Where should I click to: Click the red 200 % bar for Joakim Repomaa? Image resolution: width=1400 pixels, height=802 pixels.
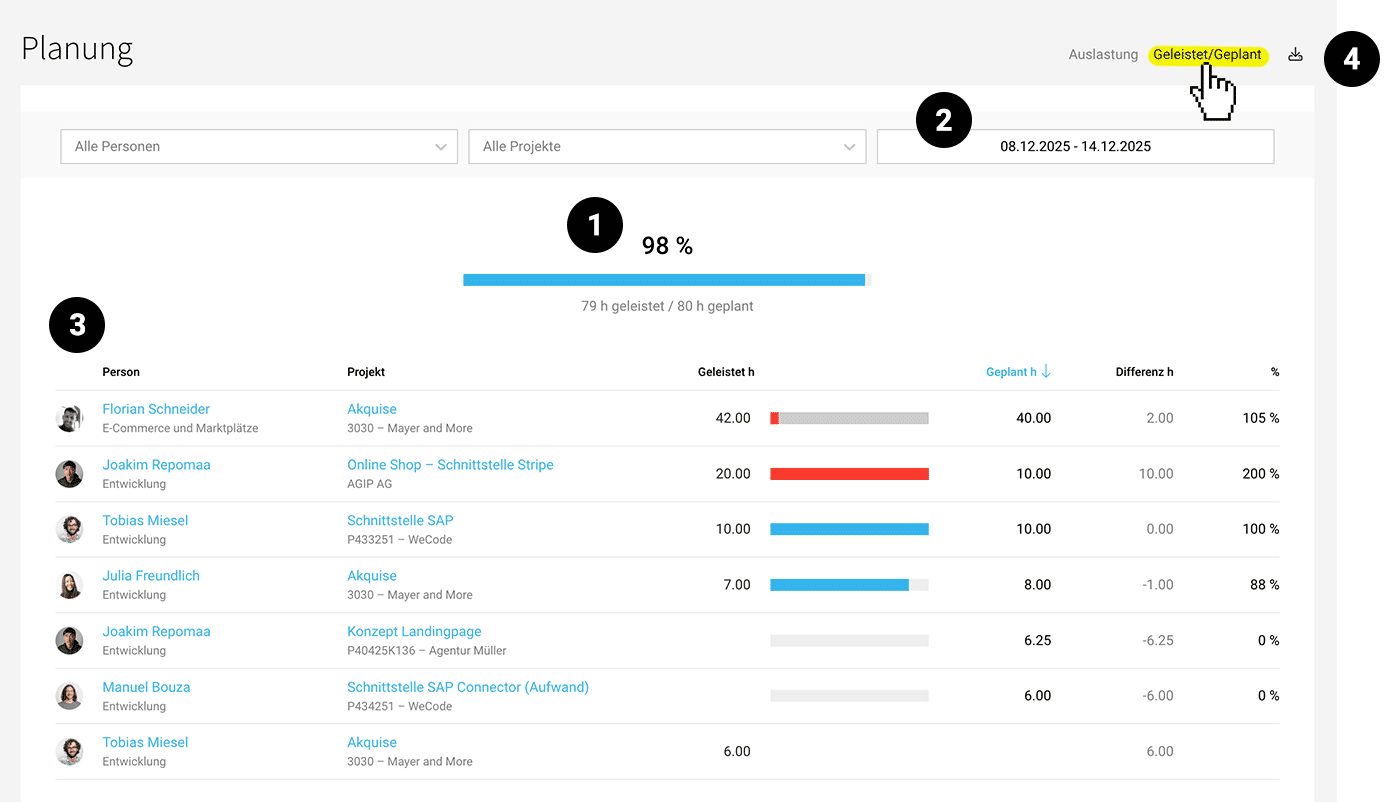click(849, 474)
